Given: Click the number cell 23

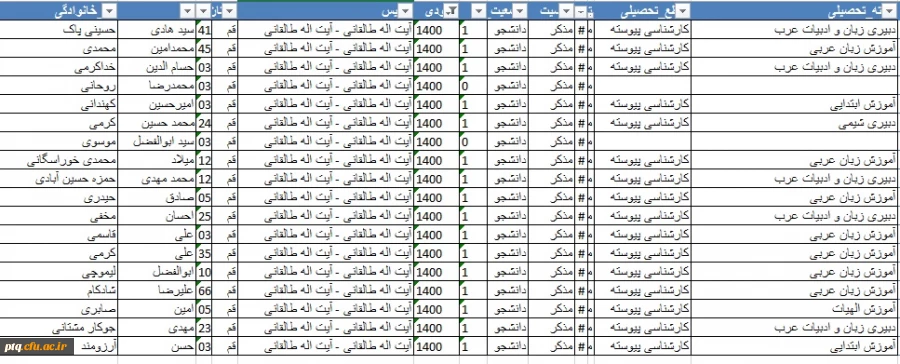Looking at the screenshot, I should (204, 328).
